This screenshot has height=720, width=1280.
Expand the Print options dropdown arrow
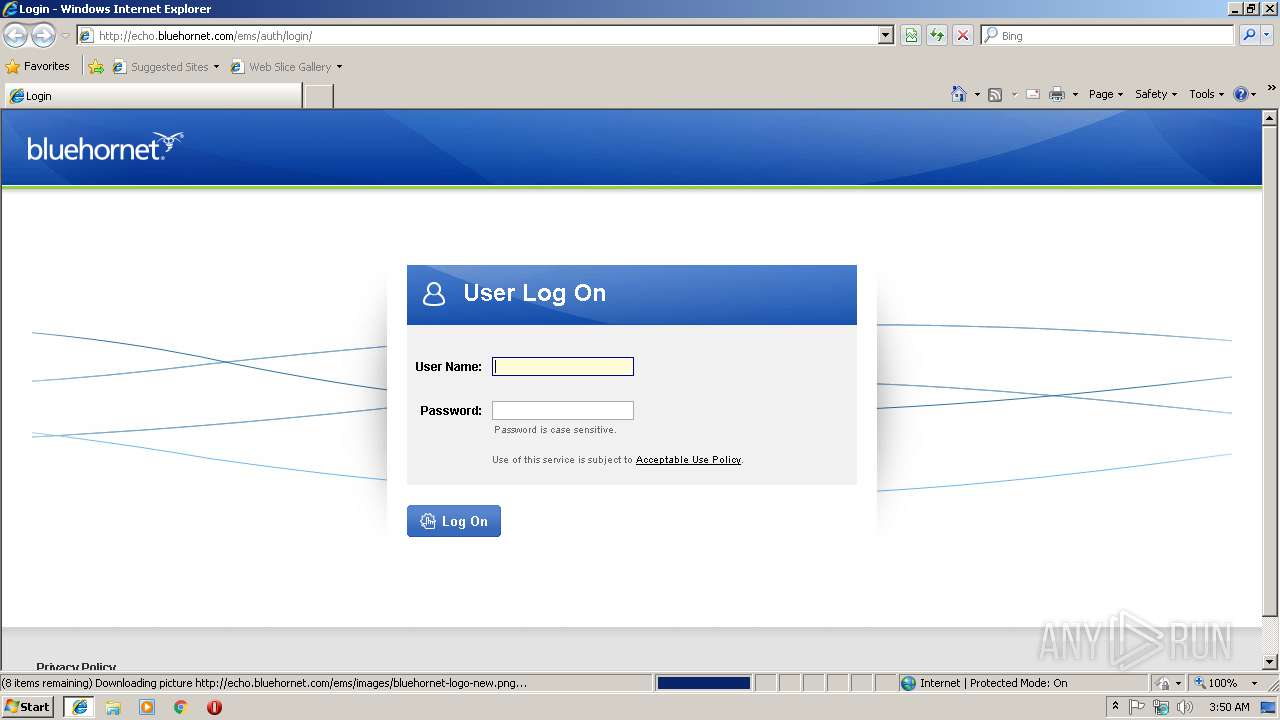1075,94
